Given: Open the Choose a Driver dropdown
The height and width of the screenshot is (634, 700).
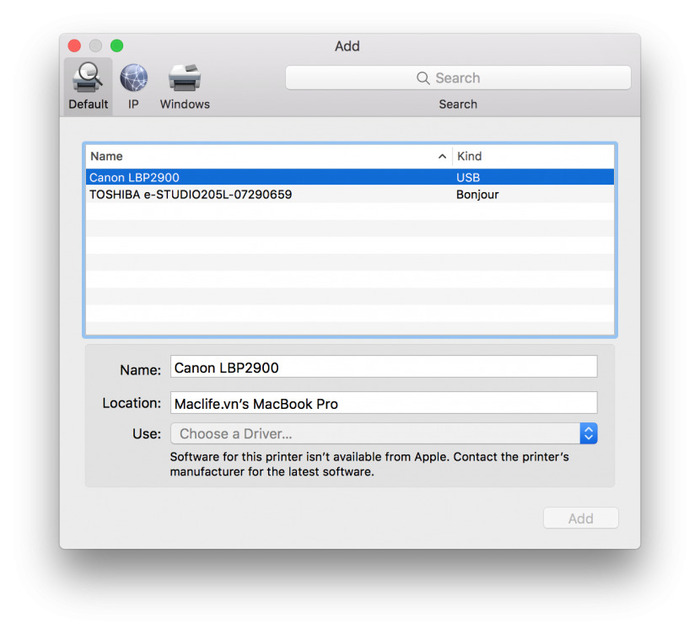Looking at the screenshot, I should (383, 434).
